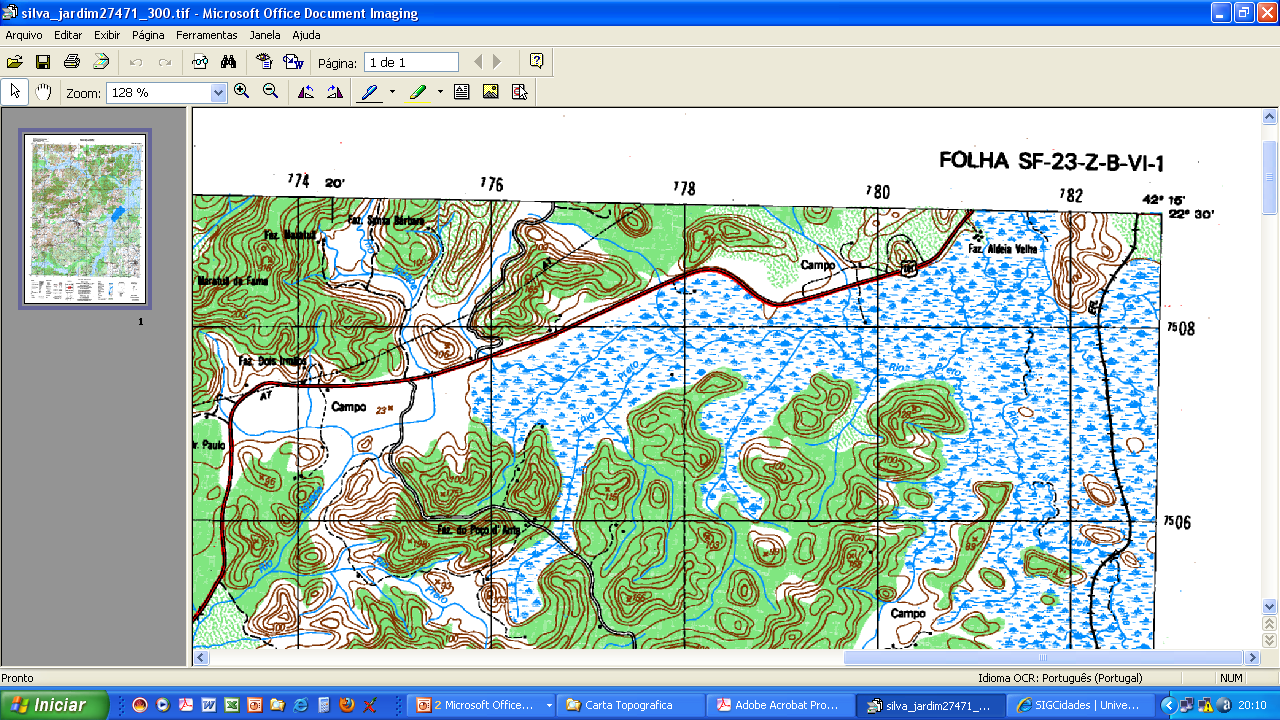Select the page 1 thumbnail

point(85,220)
